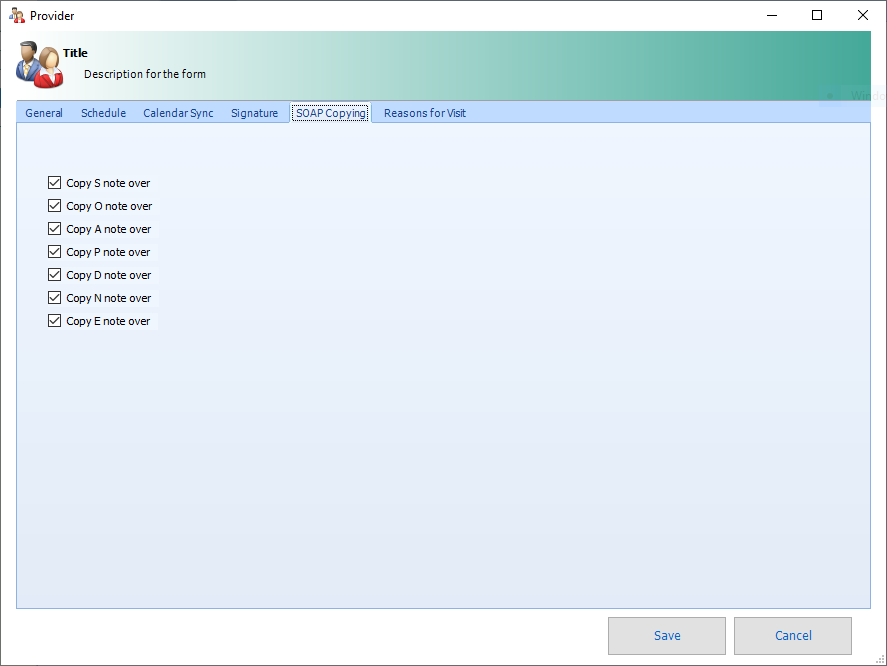Image resolution: width=887 pixels, height=666 pixels.
Task: Select the Signature tab
Action: click(x=254, y=113)
